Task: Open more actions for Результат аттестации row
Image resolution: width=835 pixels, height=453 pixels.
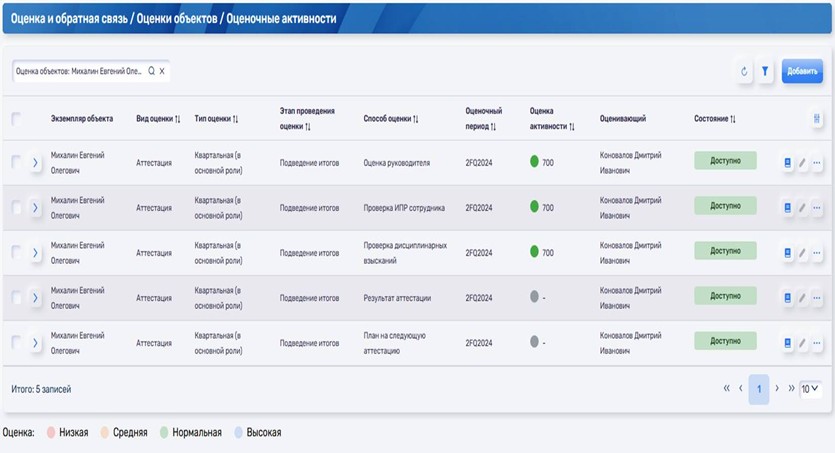Action: tap(817, 298)
